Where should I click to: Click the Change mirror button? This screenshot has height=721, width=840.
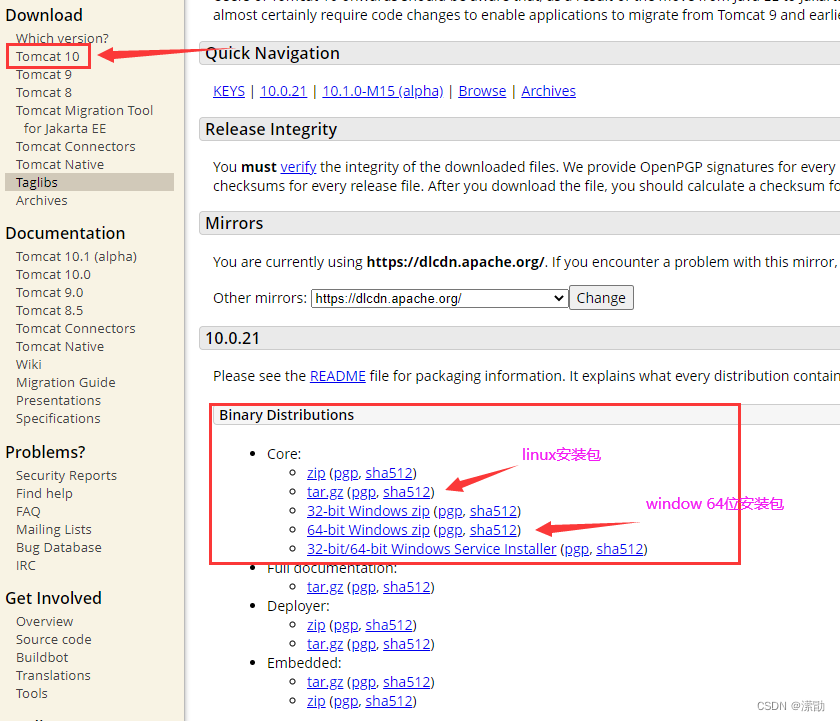(601, 298)
